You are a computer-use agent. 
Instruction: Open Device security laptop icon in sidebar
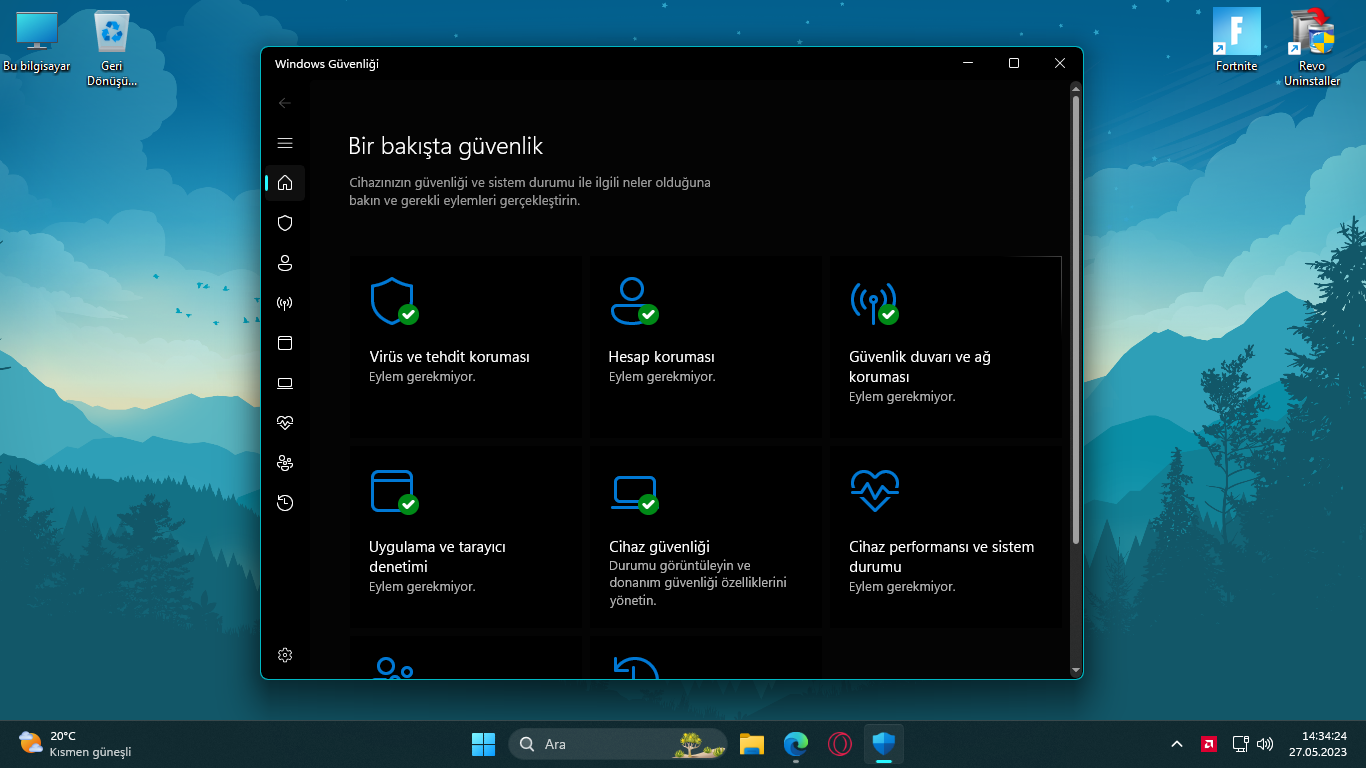(x=285, y=383)
